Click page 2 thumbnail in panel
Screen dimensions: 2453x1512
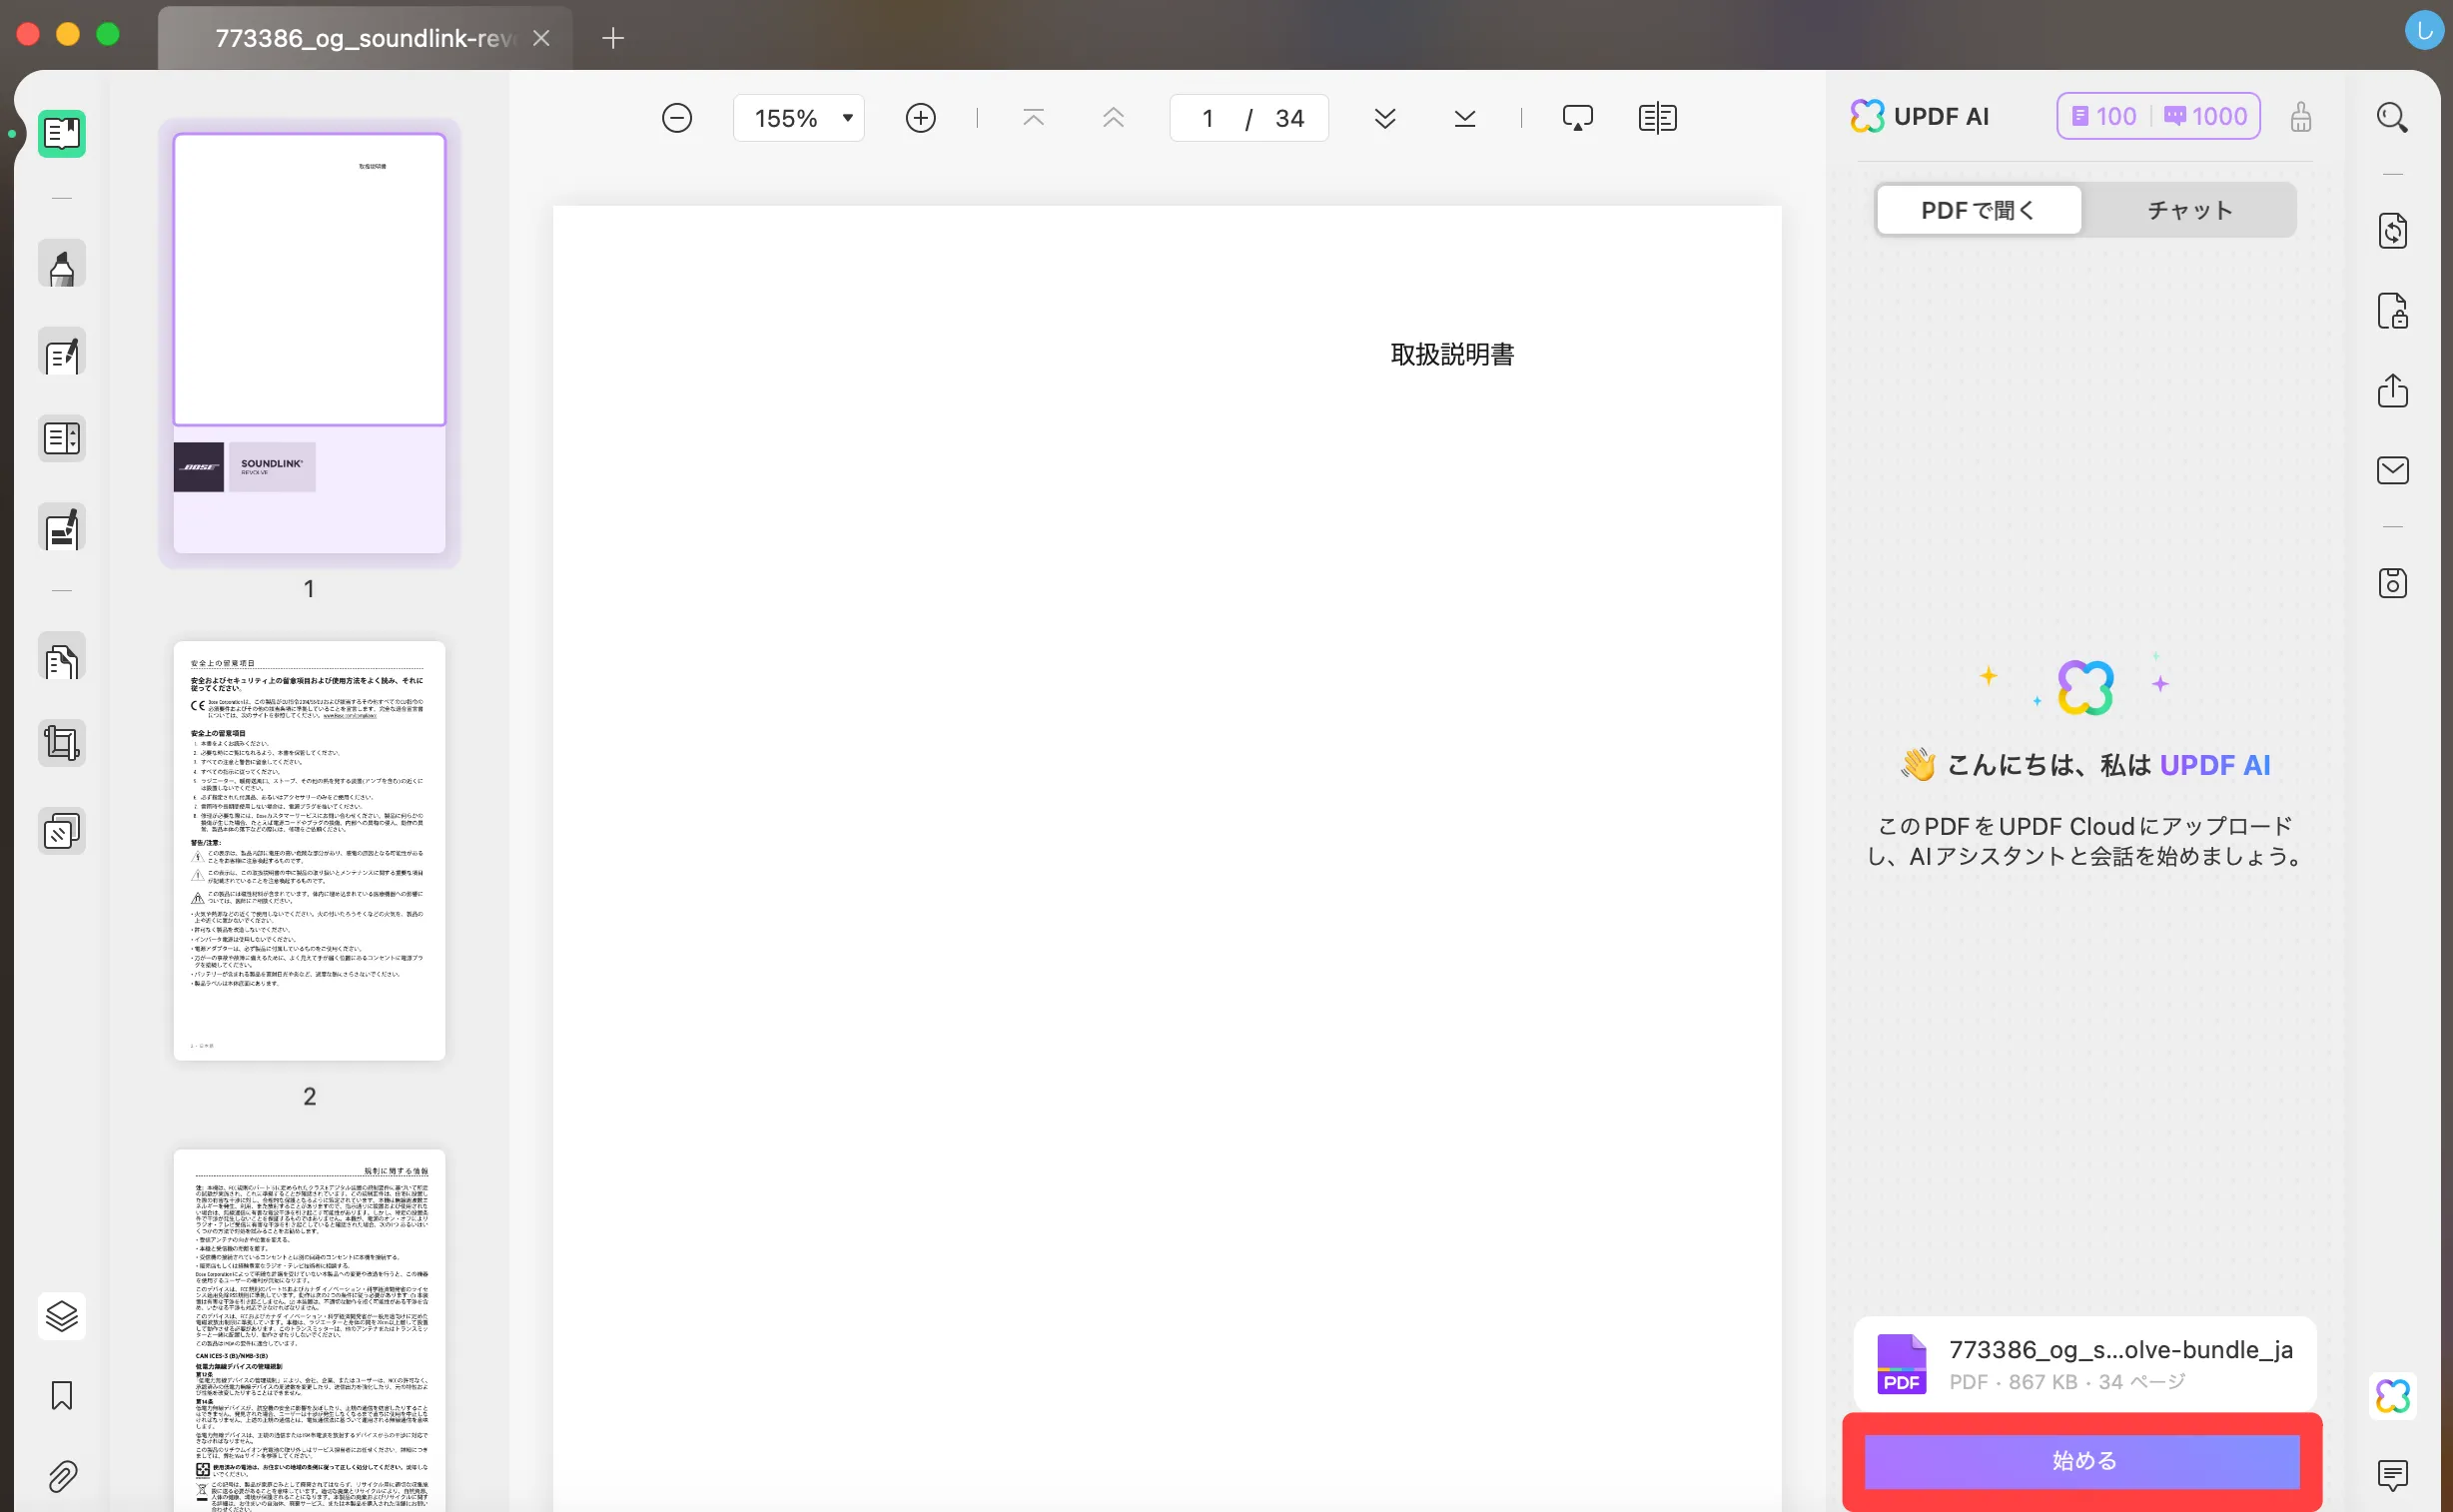pyautogui.click(x=309, y=853)
